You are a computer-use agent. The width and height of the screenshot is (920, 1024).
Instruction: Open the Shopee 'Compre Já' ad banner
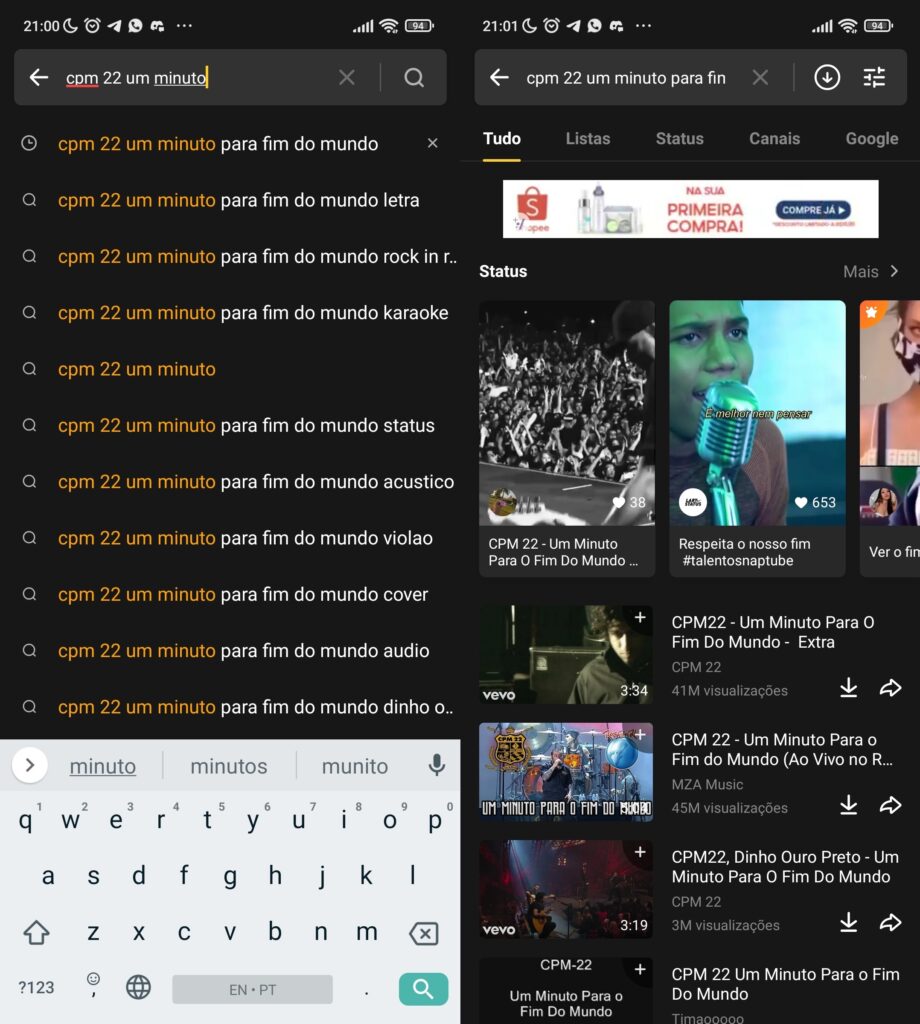tap(690, 209)
